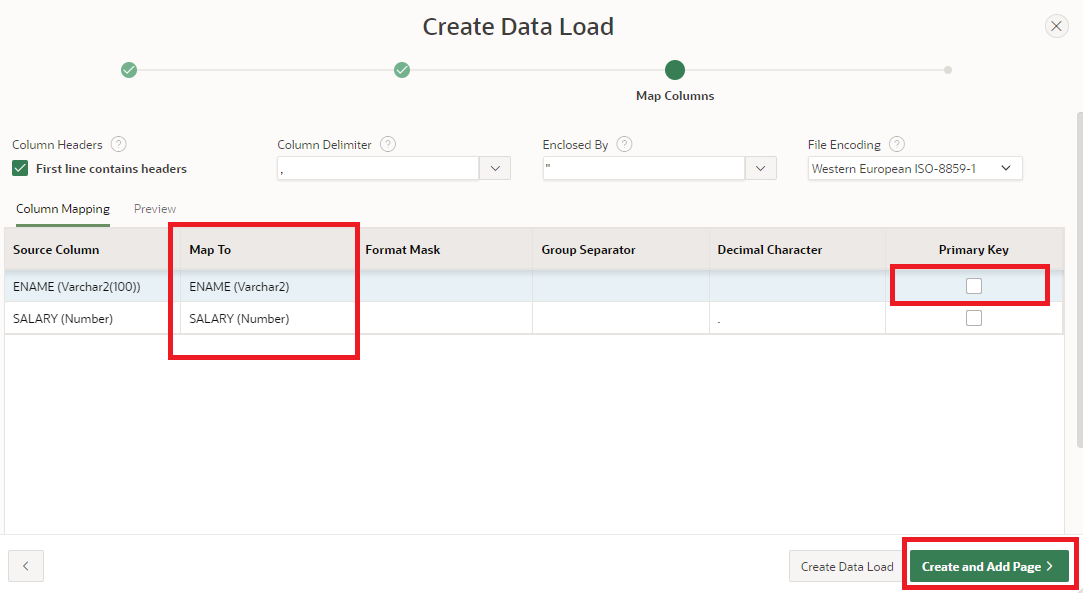Open the Enclosed By dropdown list

click(x=761, y=168)
